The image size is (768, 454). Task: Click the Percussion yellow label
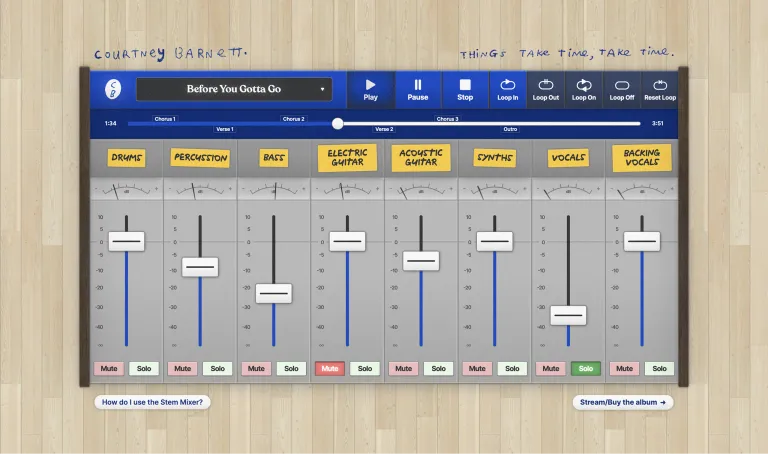tap(200, 158)
